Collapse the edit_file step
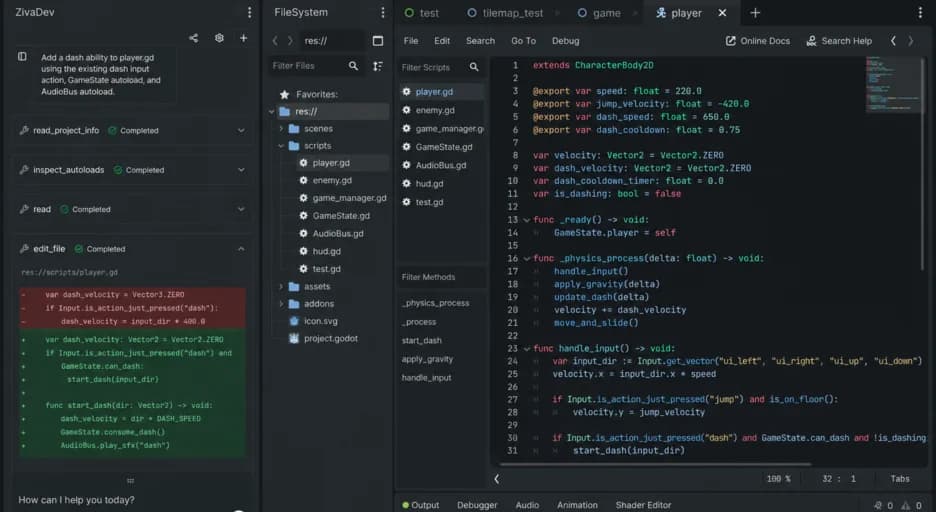The height and width of the screenshot is (512, 936). (241, 248)
